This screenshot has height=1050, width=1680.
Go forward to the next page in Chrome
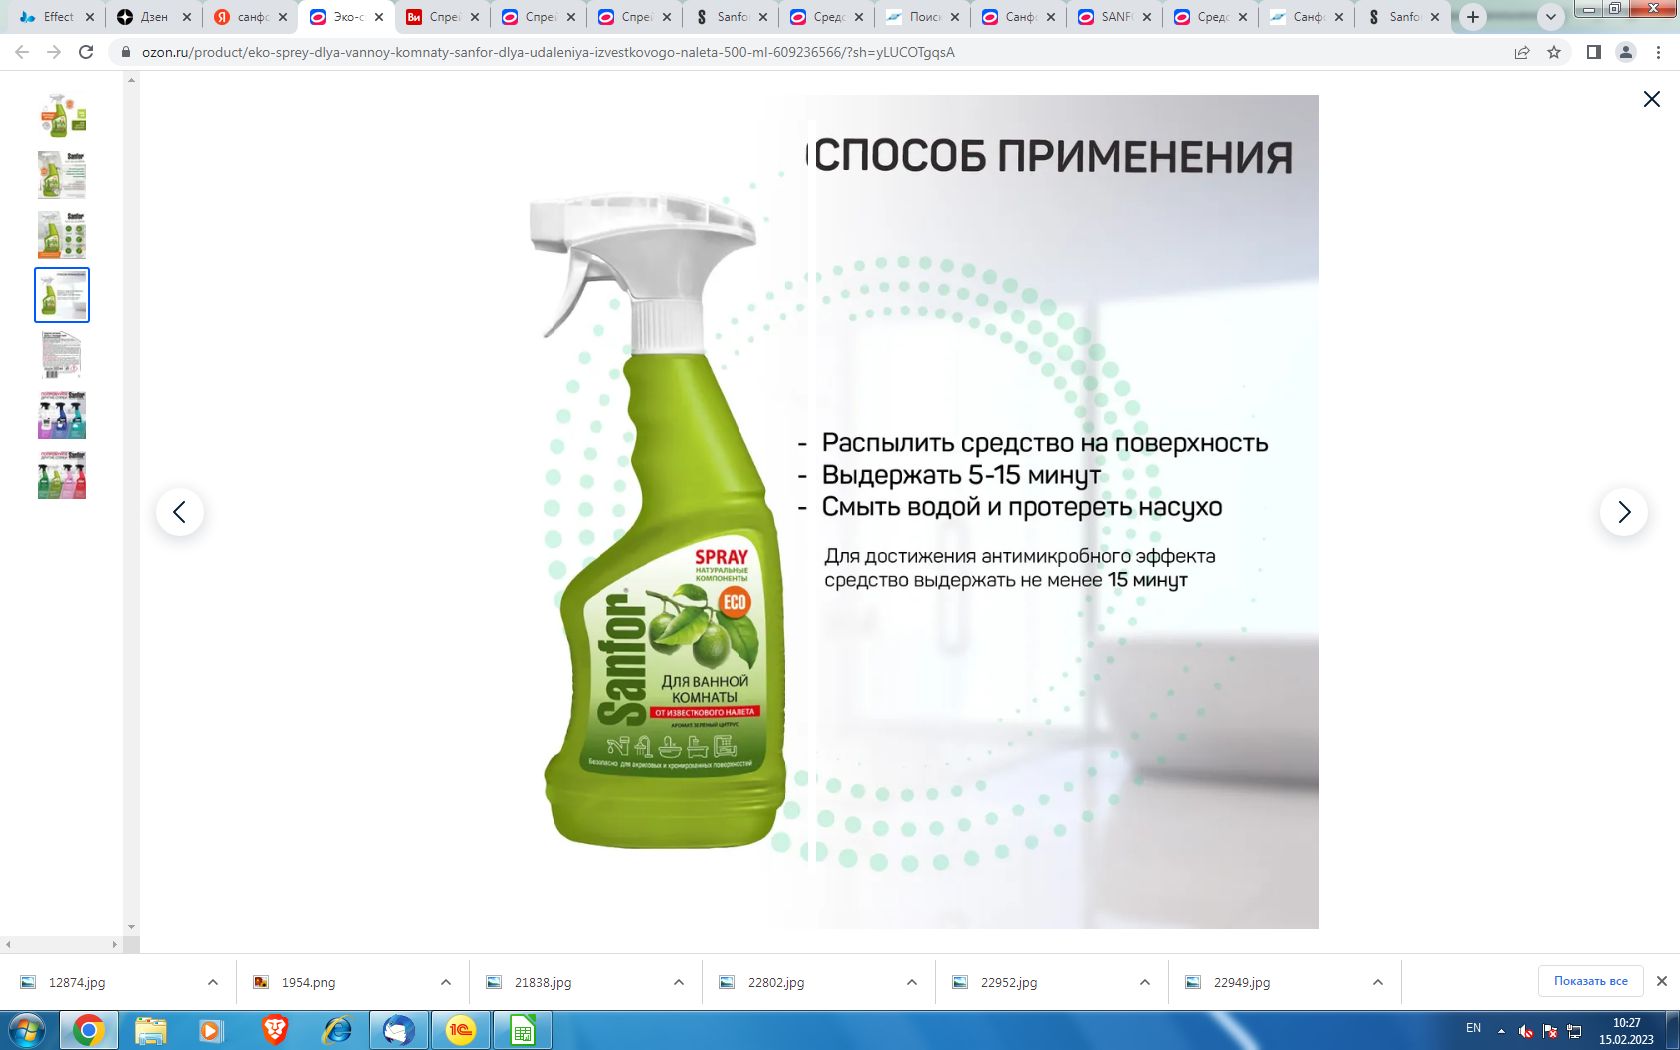pyautogui.click(x=54, y=52)
